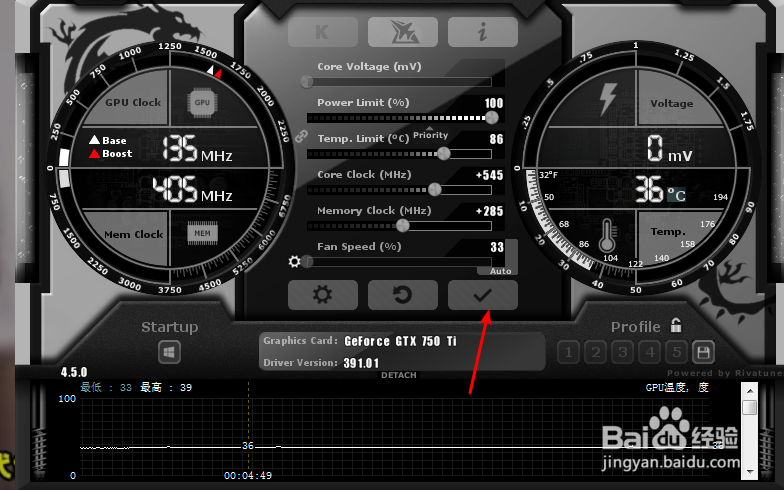This screenshot has width=784, height=490.
Task: Select profile slot 3
Action: pos(622,352)
